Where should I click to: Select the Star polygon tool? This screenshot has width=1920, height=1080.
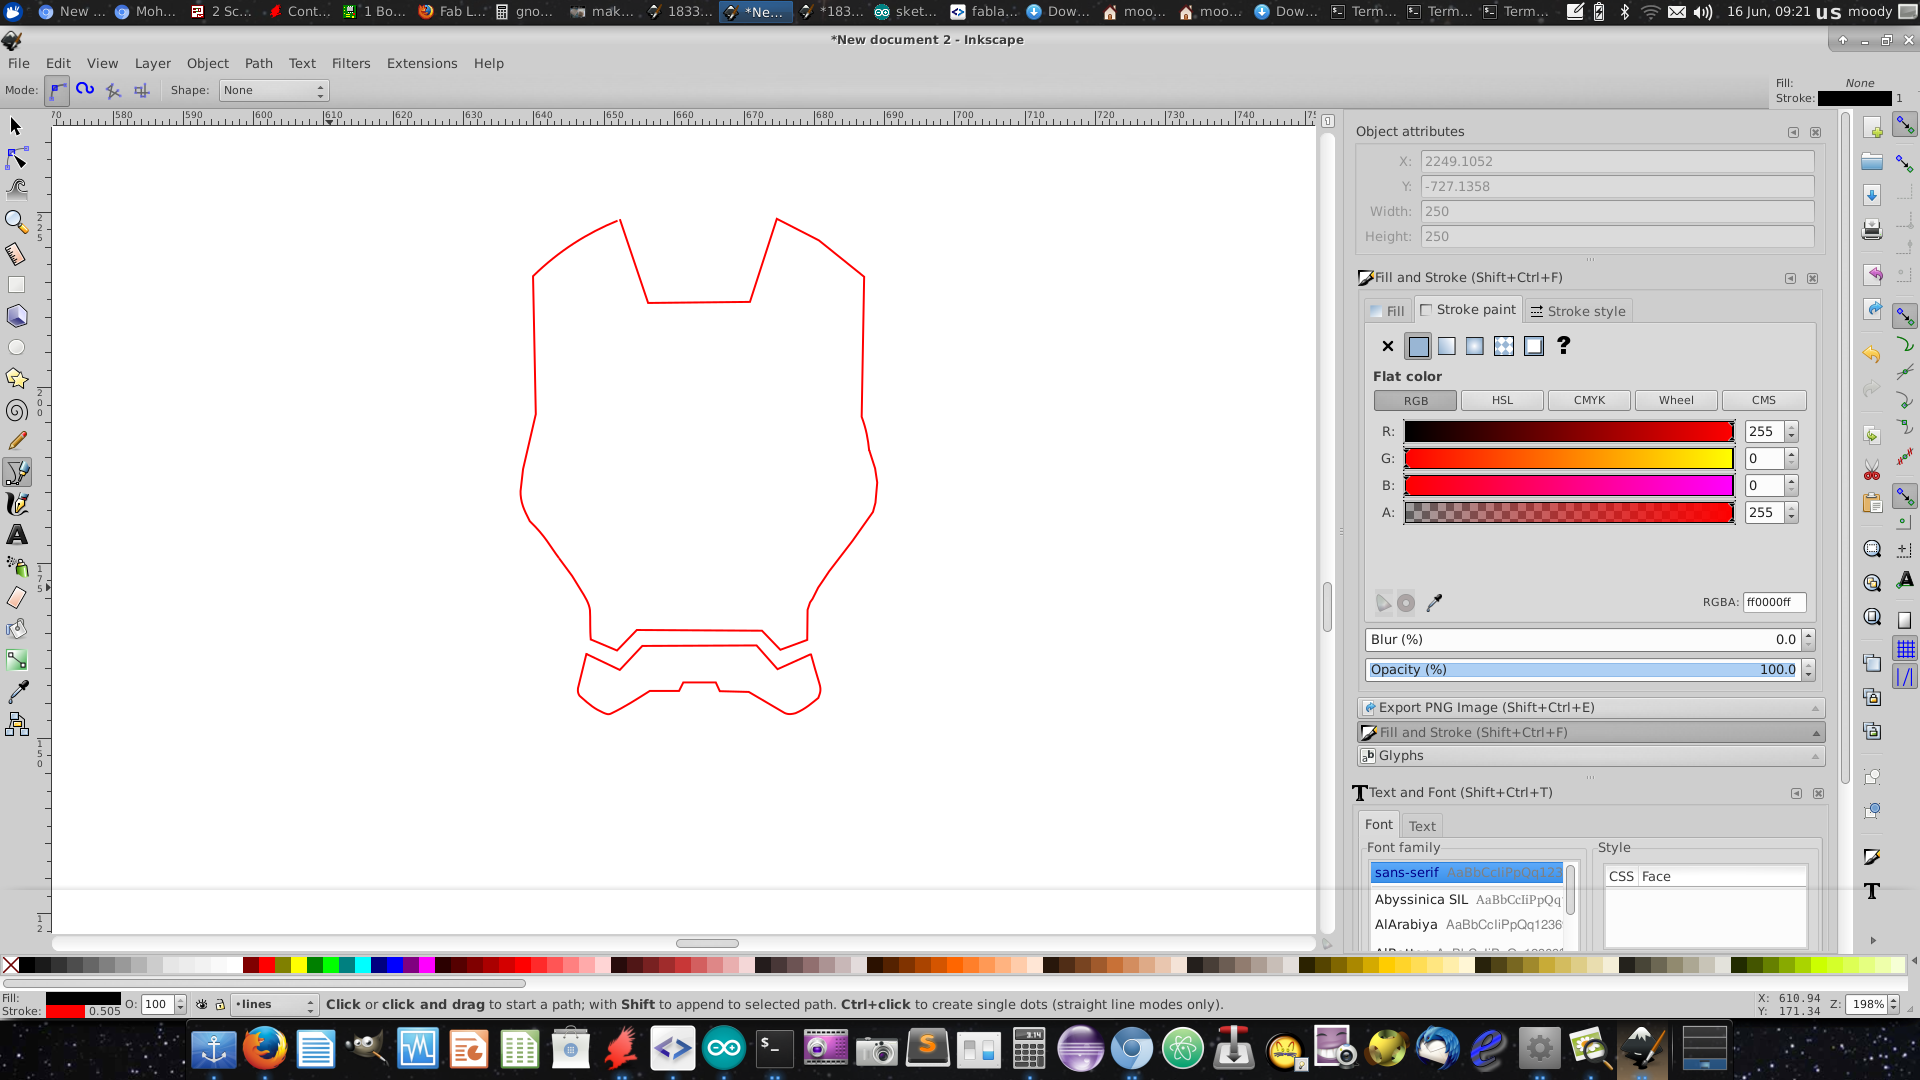pyautogui.click(x=16, y=378)
